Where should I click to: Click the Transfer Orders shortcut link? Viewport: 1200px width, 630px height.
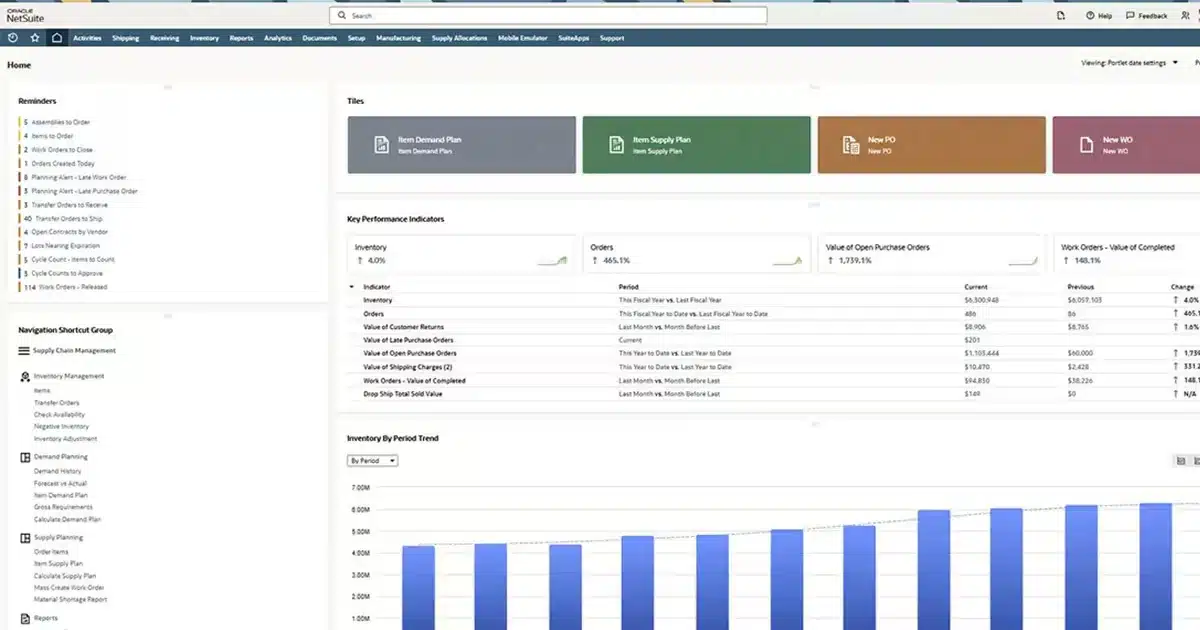[x=56, y=405]
